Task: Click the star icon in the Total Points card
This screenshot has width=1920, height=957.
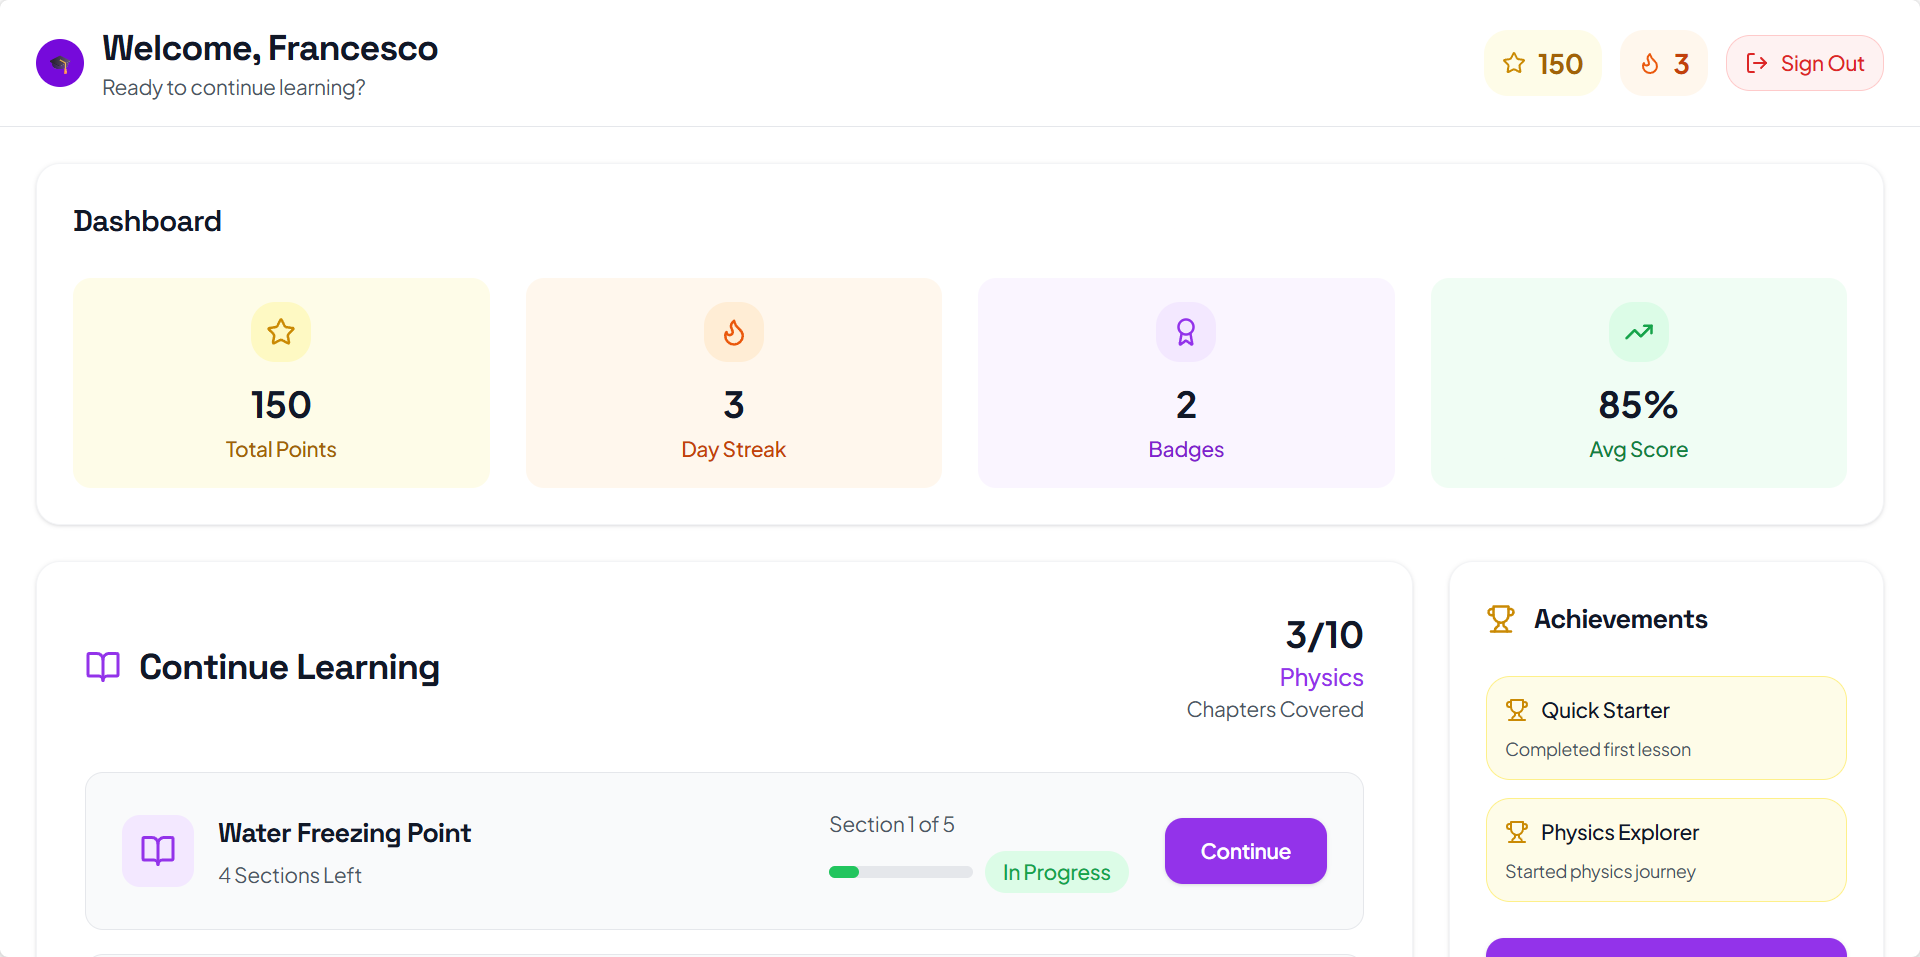Action: point(281,332)
